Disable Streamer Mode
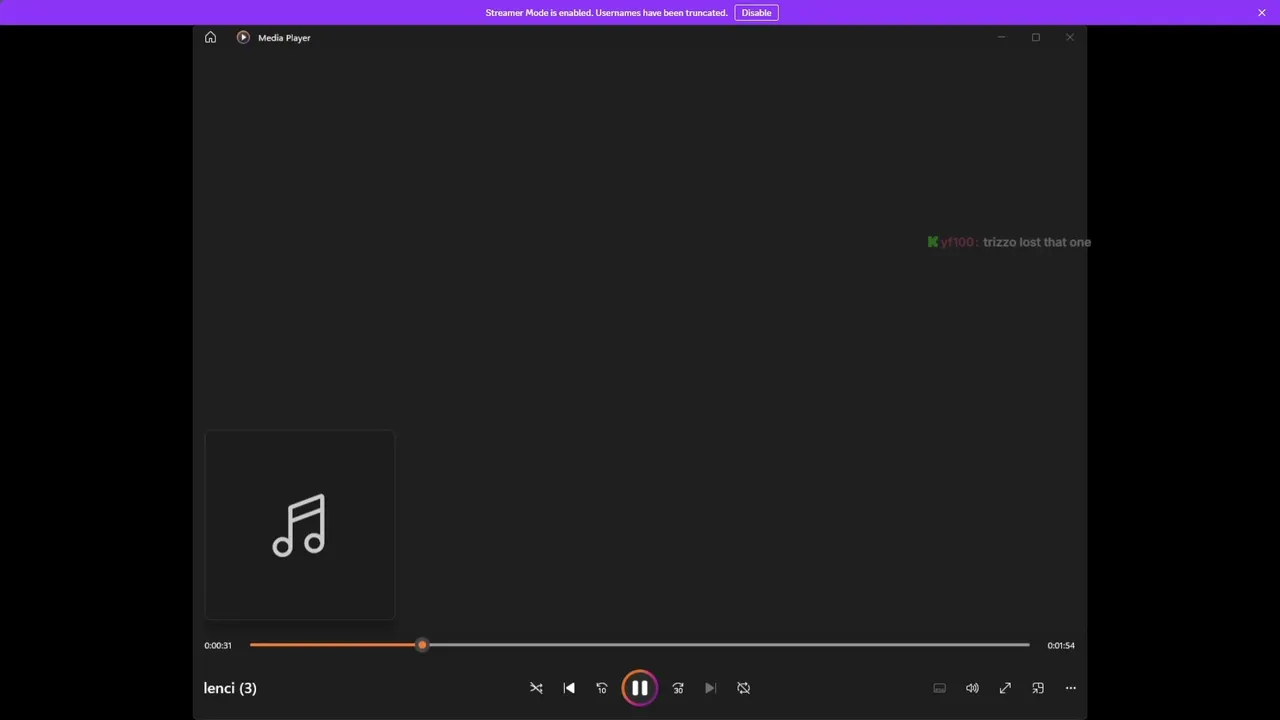Screen dimensions: 1280x720 tap(756, 13)
